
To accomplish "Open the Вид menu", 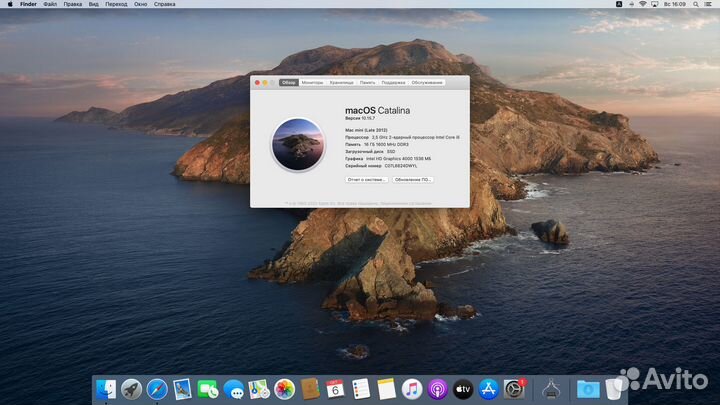I will tap(93, 4).
